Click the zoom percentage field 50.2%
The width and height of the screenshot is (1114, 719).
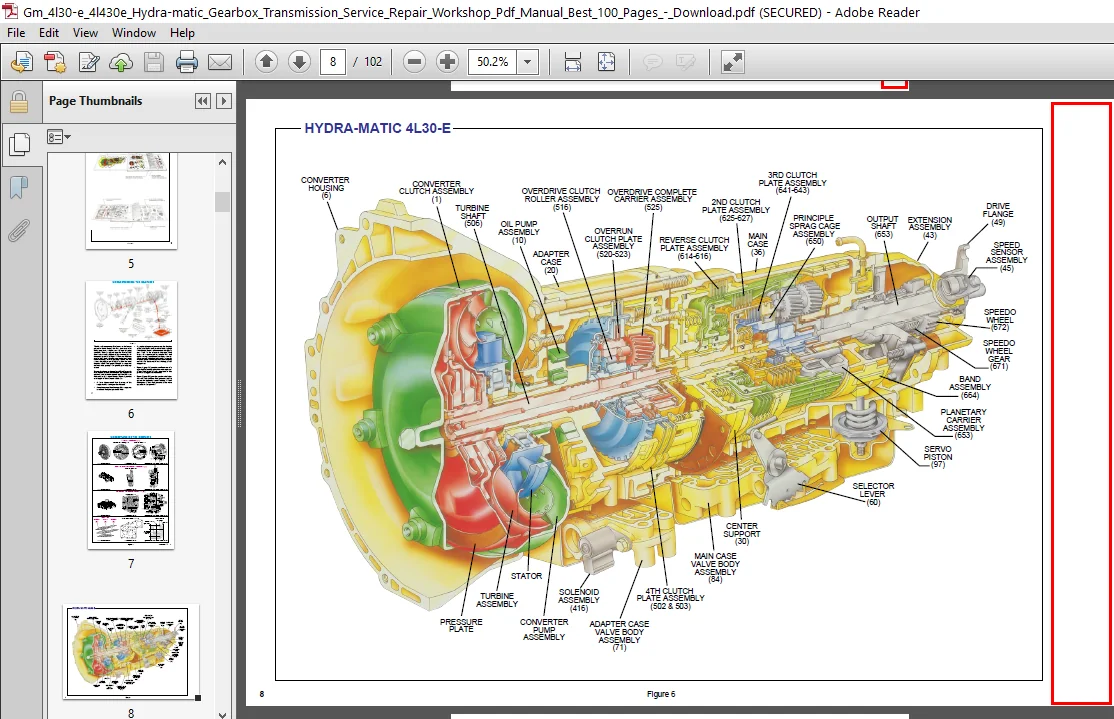pos(492,62)
